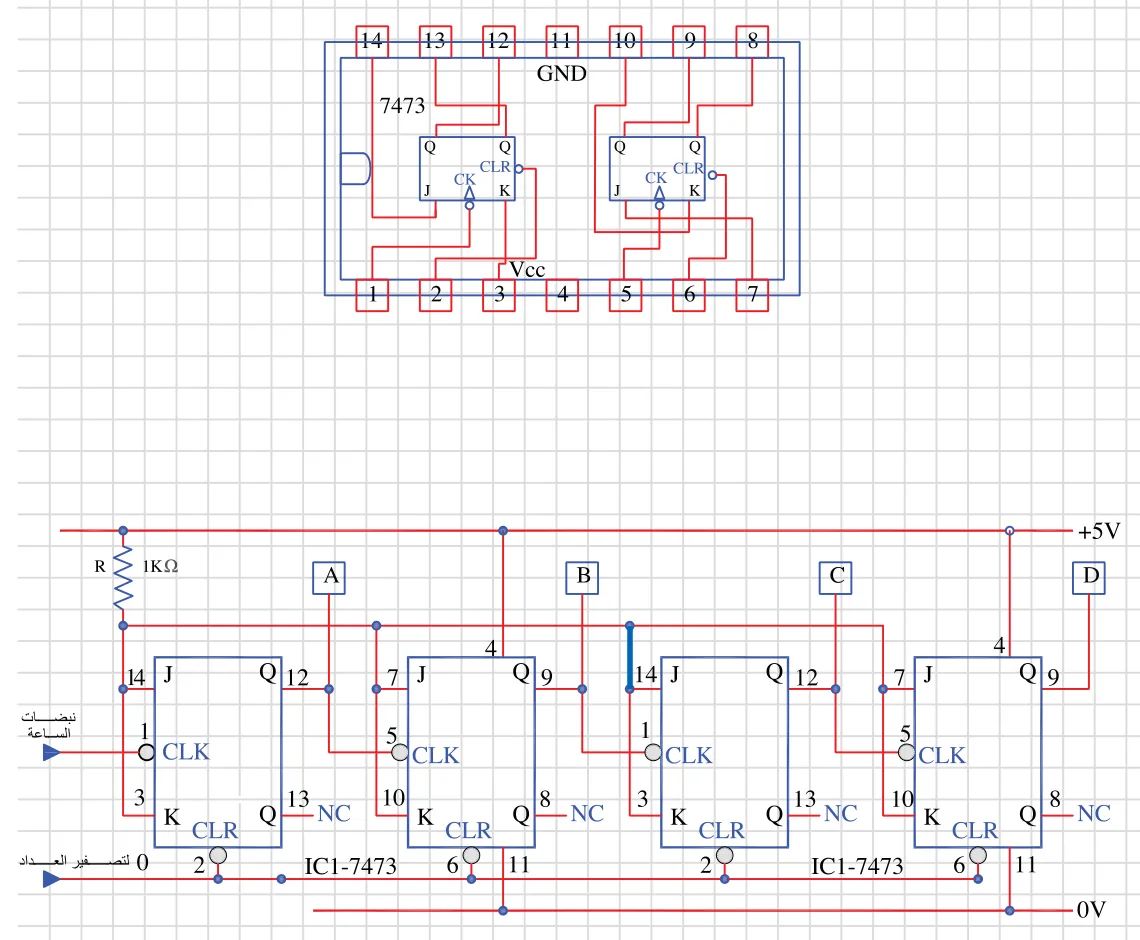Click the CLR bubble at pin 2 first flip-flop
1140x940 pixels.
coord(218,856)
